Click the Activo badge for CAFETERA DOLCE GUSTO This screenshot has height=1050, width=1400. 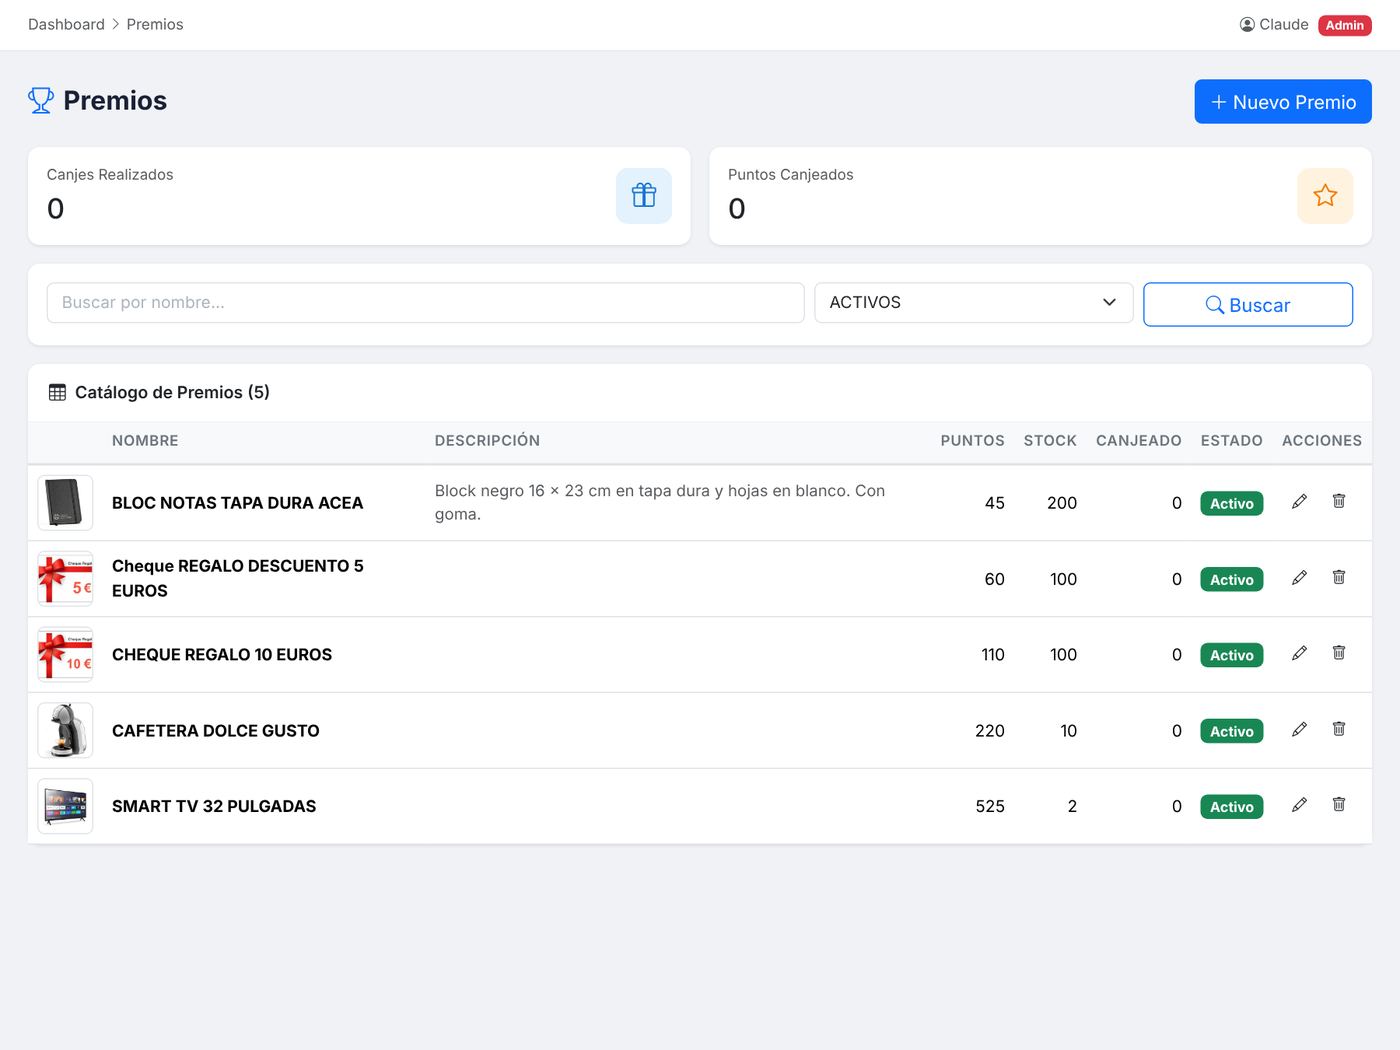point(1232,731)
